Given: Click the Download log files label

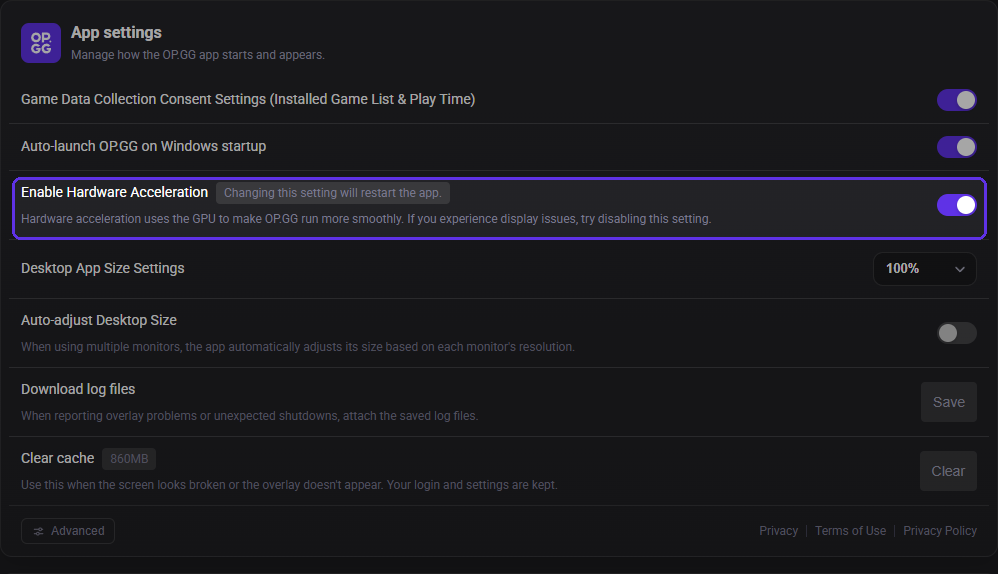Looking at the screenshot, I should pos(78,389).
